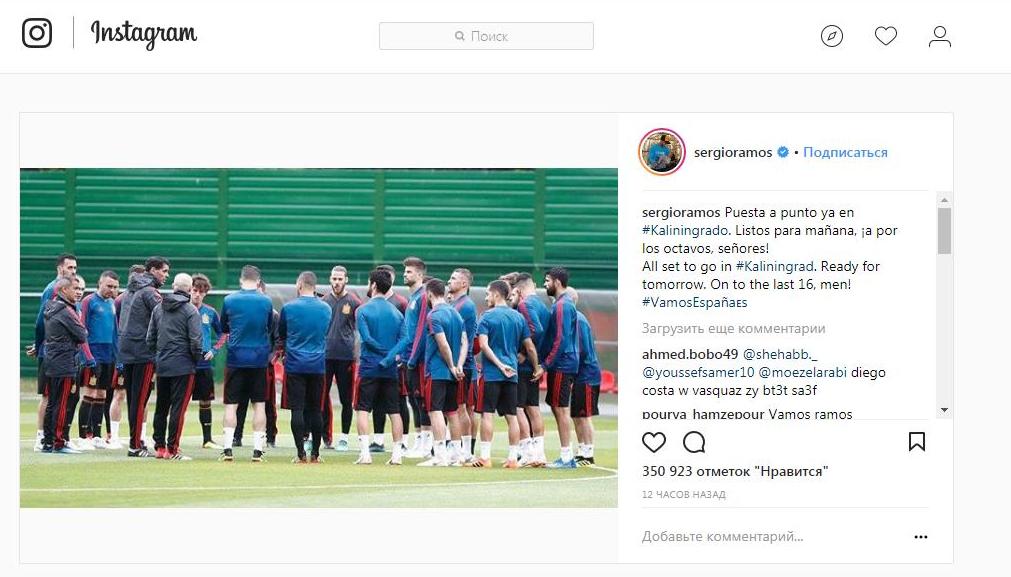Open sergioramos profile avatar

pos(662,152)
